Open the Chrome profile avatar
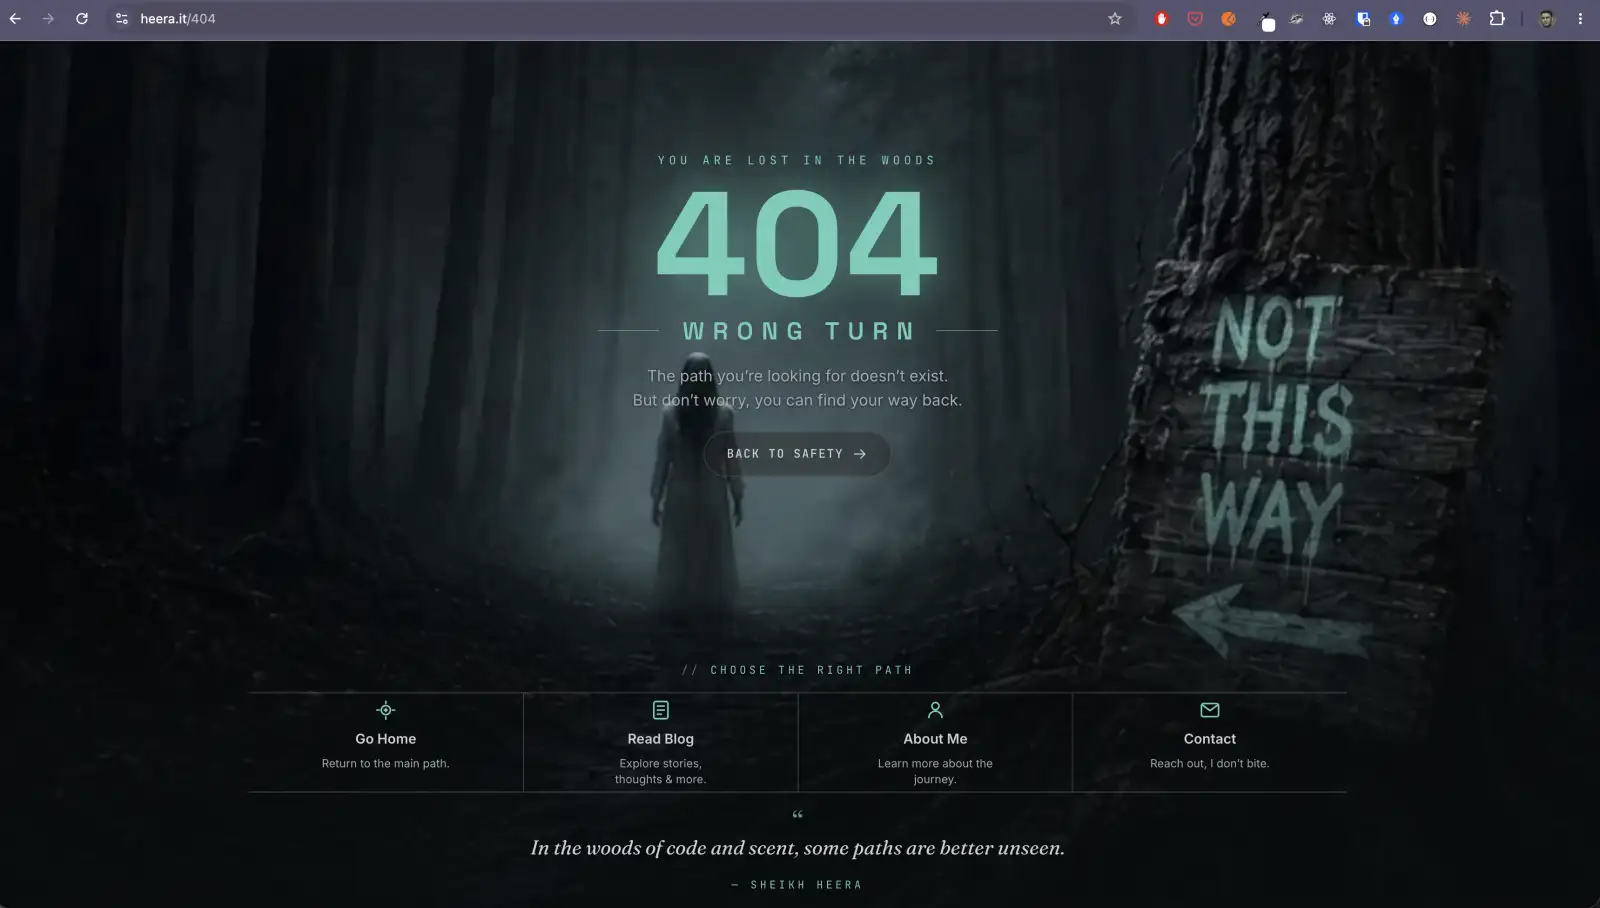 [x=1547, y=18]
